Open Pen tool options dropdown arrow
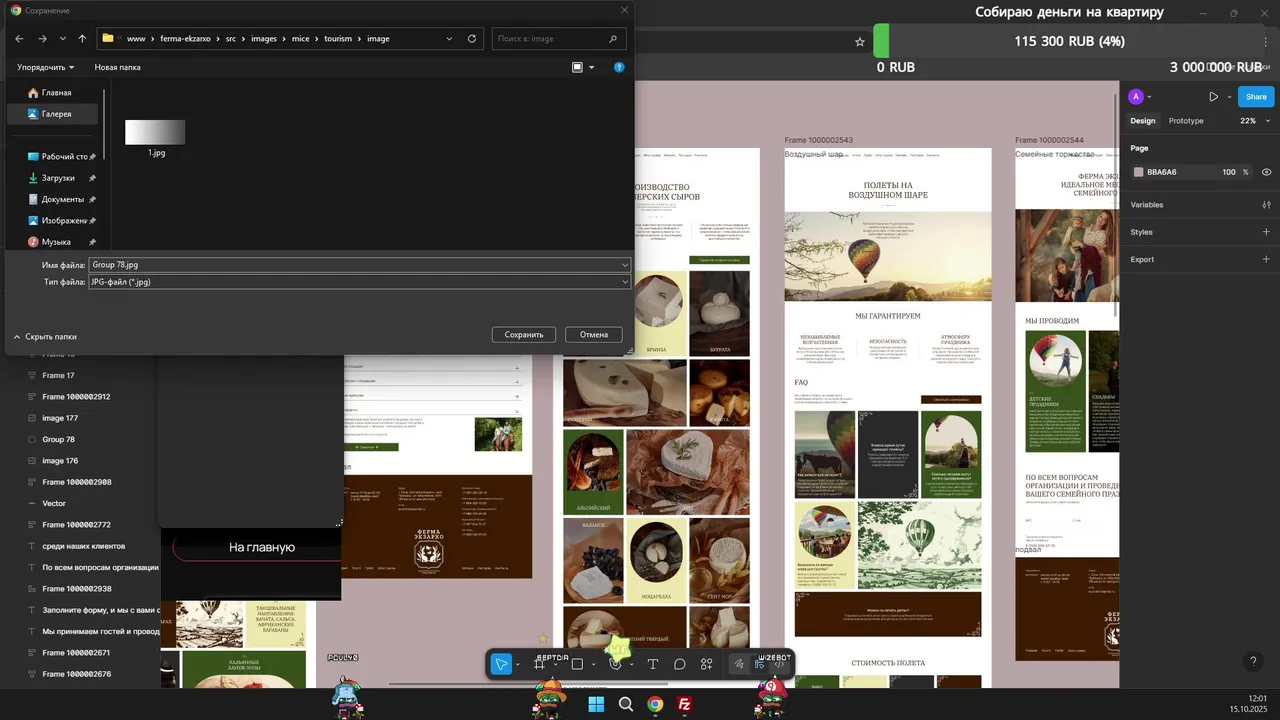The width and height of the screenshot is (1280, 720). (x=631, y=665)
